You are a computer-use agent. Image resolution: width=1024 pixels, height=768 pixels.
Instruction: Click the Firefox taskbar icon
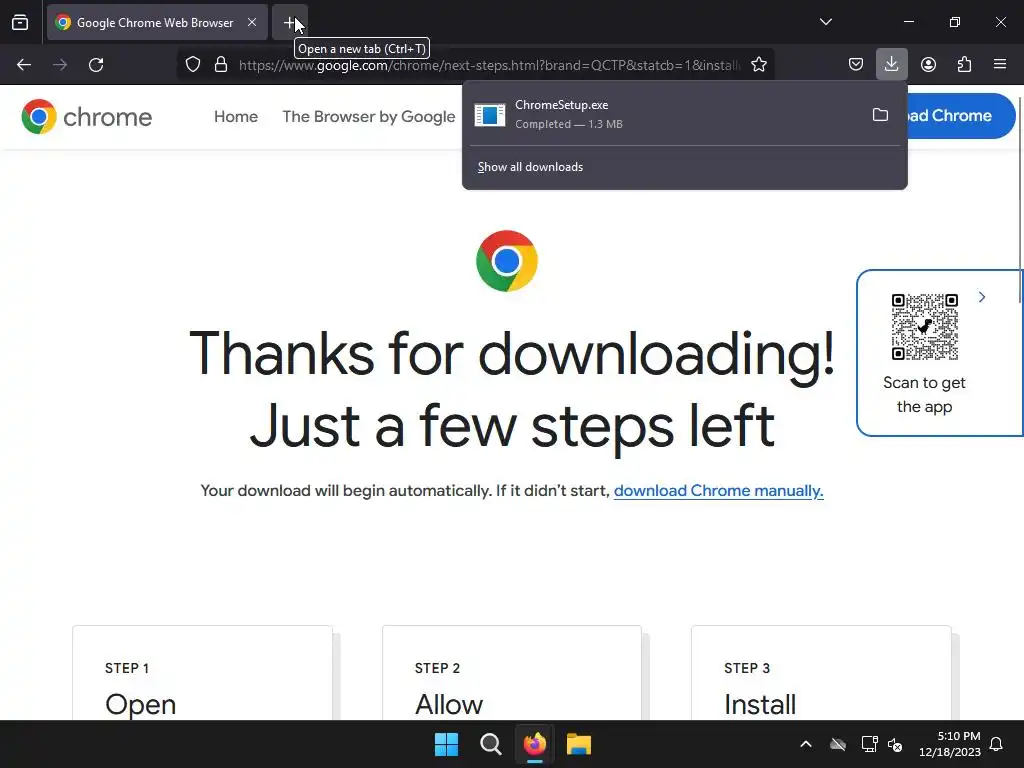click(535, 744)
